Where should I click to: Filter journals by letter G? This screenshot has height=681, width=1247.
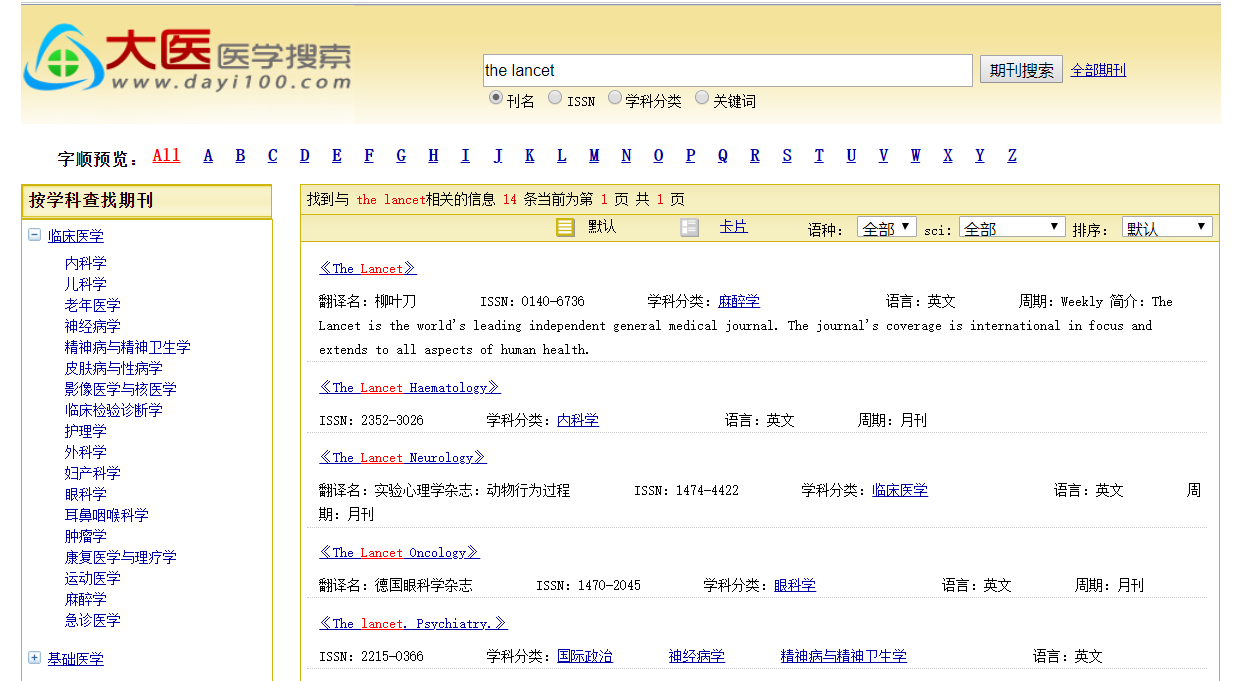click(x=401, y=155)
